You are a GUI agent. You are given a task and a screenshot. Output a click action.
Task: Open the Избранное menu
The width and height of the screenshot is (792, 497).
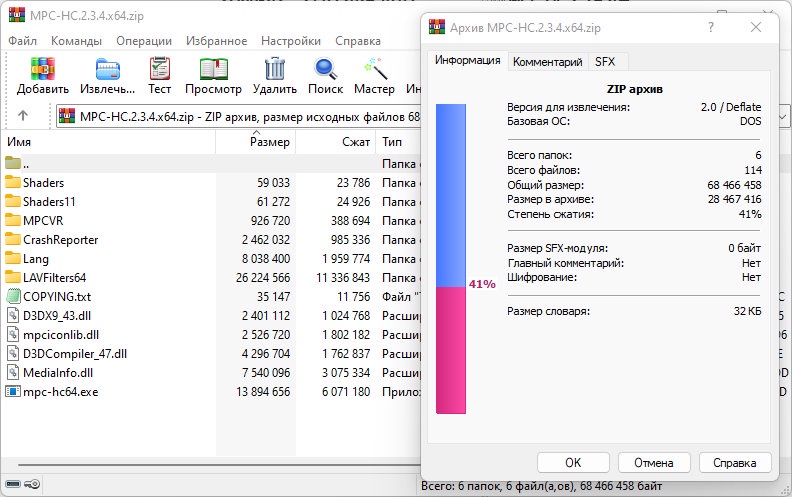[x=216, y=41]
